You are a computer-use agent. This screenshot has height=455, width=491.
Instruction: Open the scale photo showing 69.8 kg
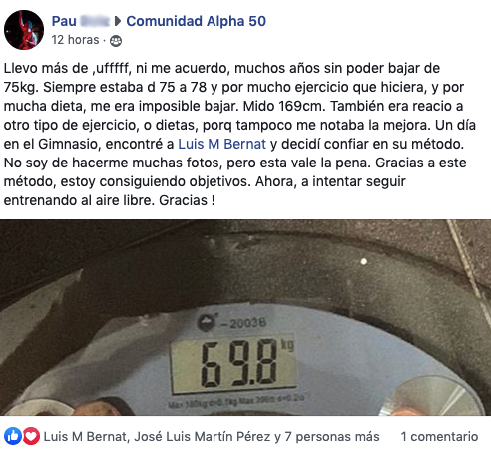245,317
